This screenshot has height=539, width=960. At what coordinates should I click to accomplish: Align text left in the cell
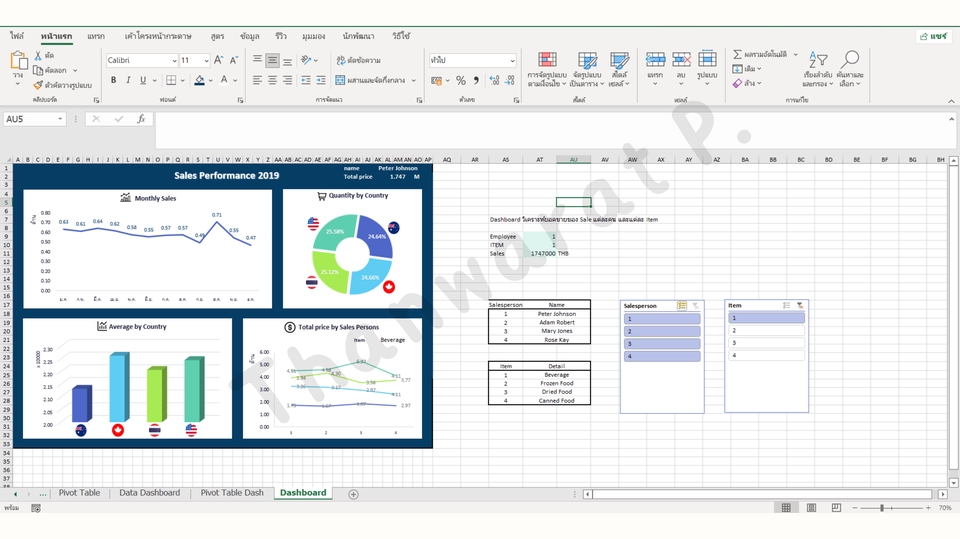[x=257, y=80]
